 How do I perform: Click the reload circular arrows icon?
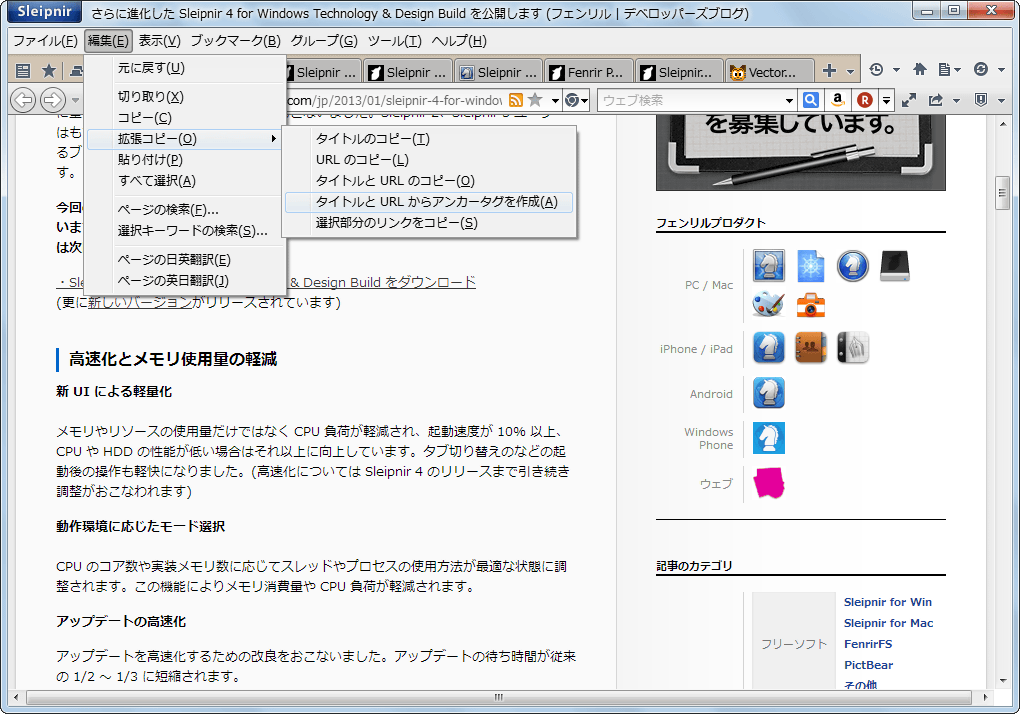(x=981, y=69)
